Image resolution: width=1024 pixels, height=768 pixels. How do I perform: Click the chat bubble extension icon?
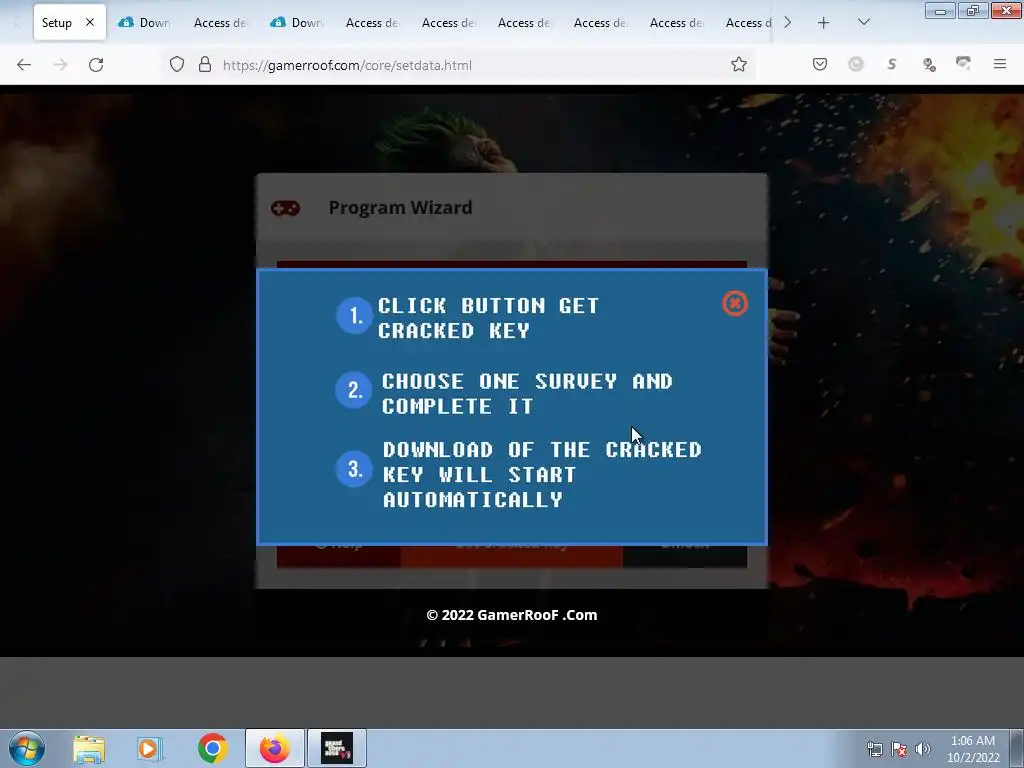click(963, 63)
